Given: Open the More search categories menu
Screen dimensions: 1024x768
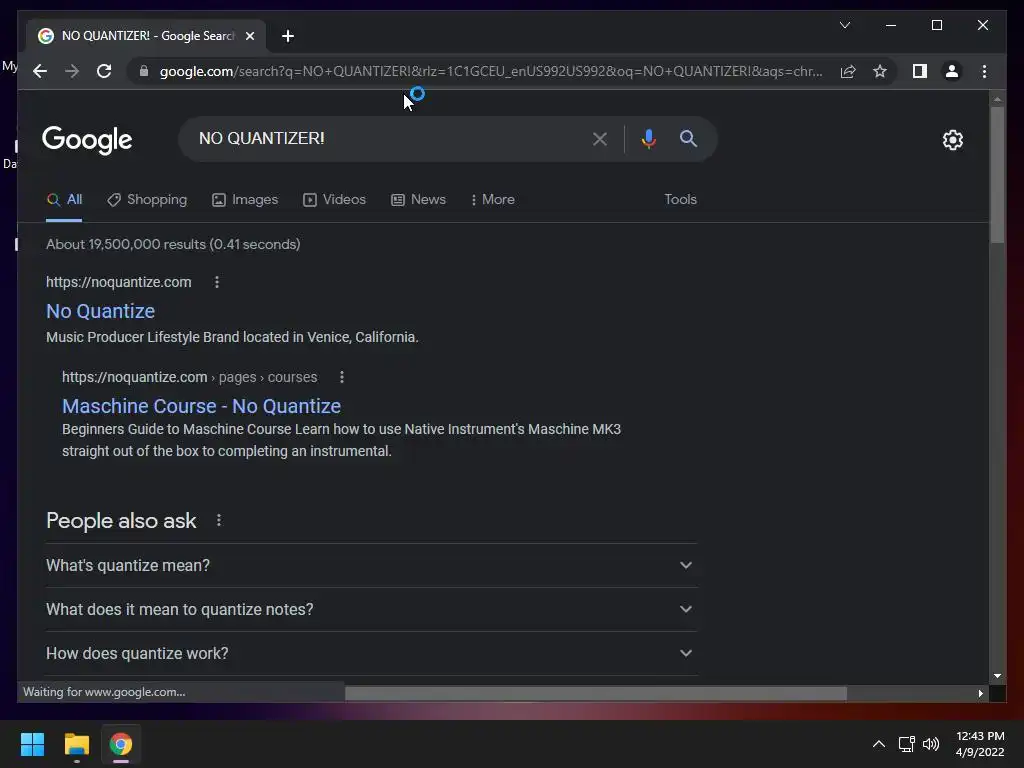Looking at the screenshot, I should [x=492, y=199].
